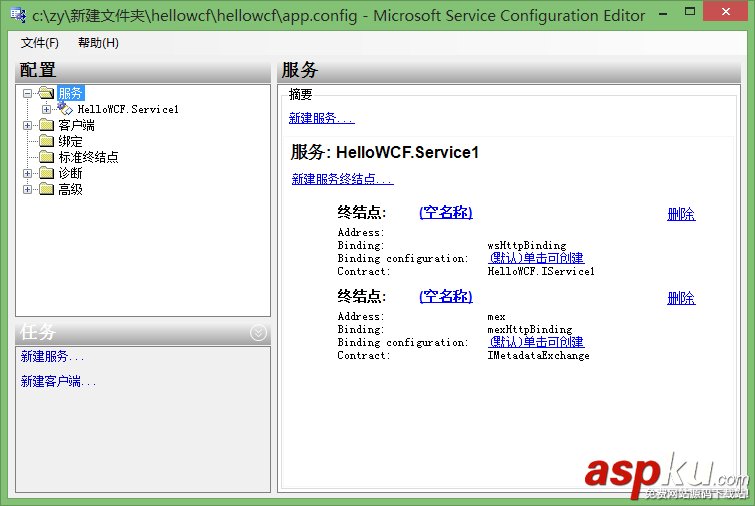This screenshot has width=755, height=506.
Task: Click 新建客户端... in the 任务 panel
Action: 58,382
